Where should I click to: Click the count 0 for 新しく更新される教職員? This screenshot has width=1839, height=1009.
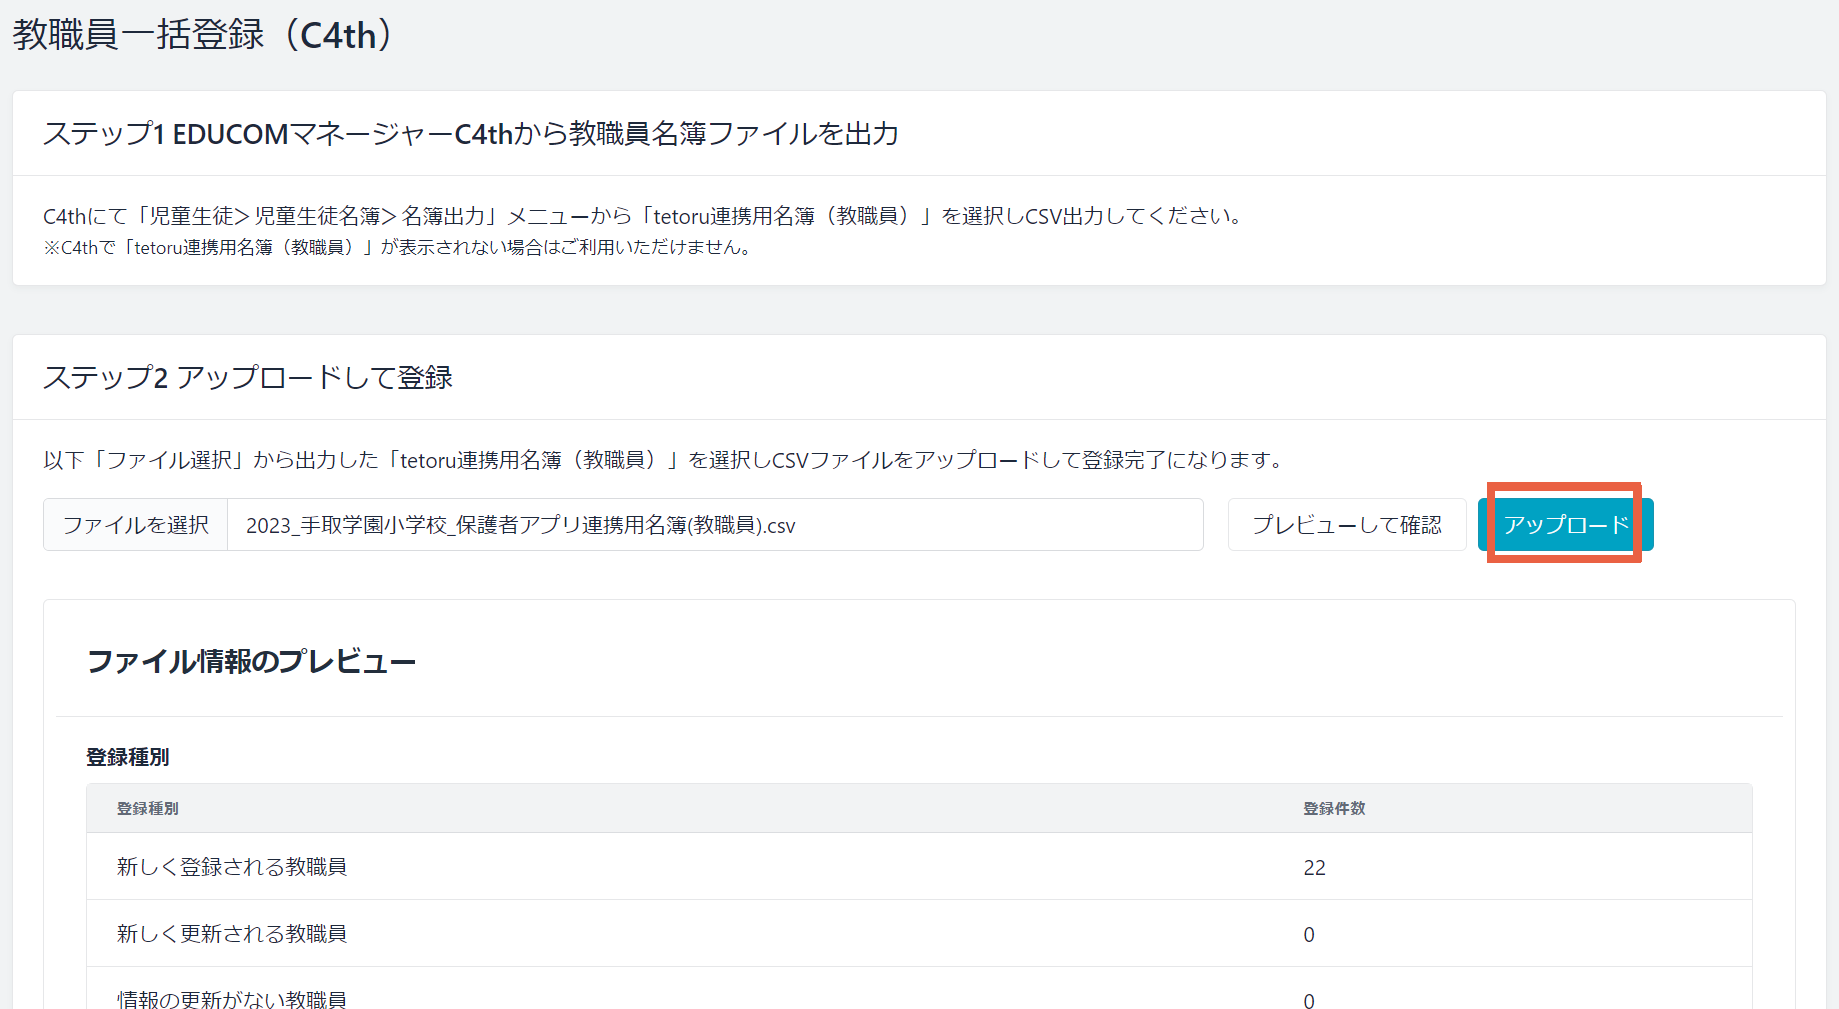(1309, 935)
